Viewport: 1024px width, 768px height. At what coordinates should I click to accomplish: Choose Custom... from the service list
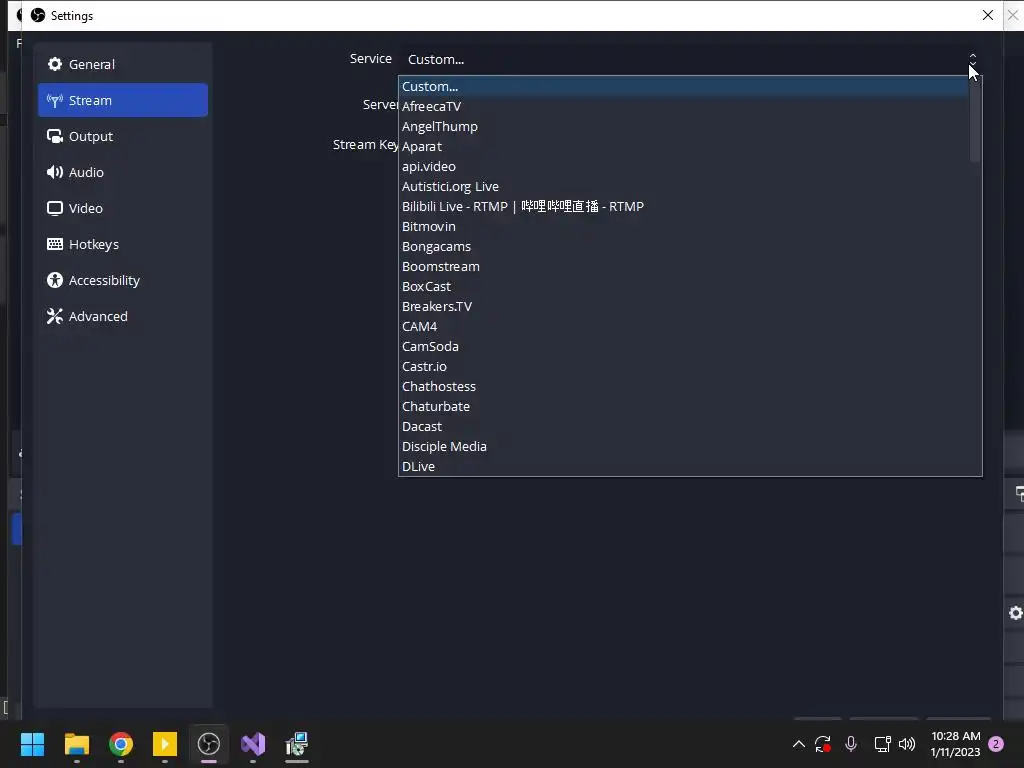684,86
